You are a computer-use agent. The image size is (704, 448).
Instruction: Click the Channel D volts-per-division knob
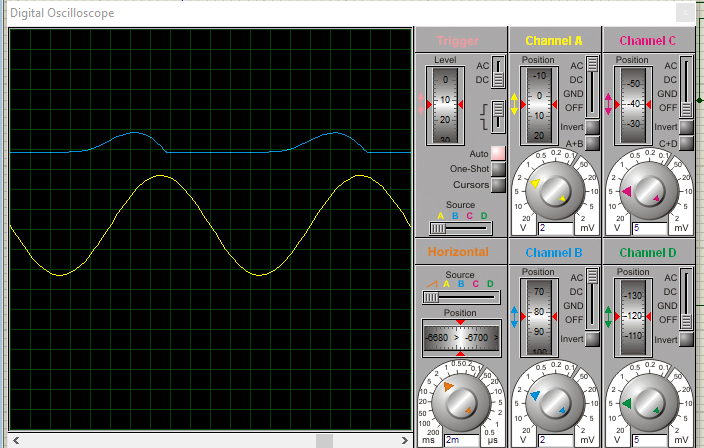click(649, 403)
